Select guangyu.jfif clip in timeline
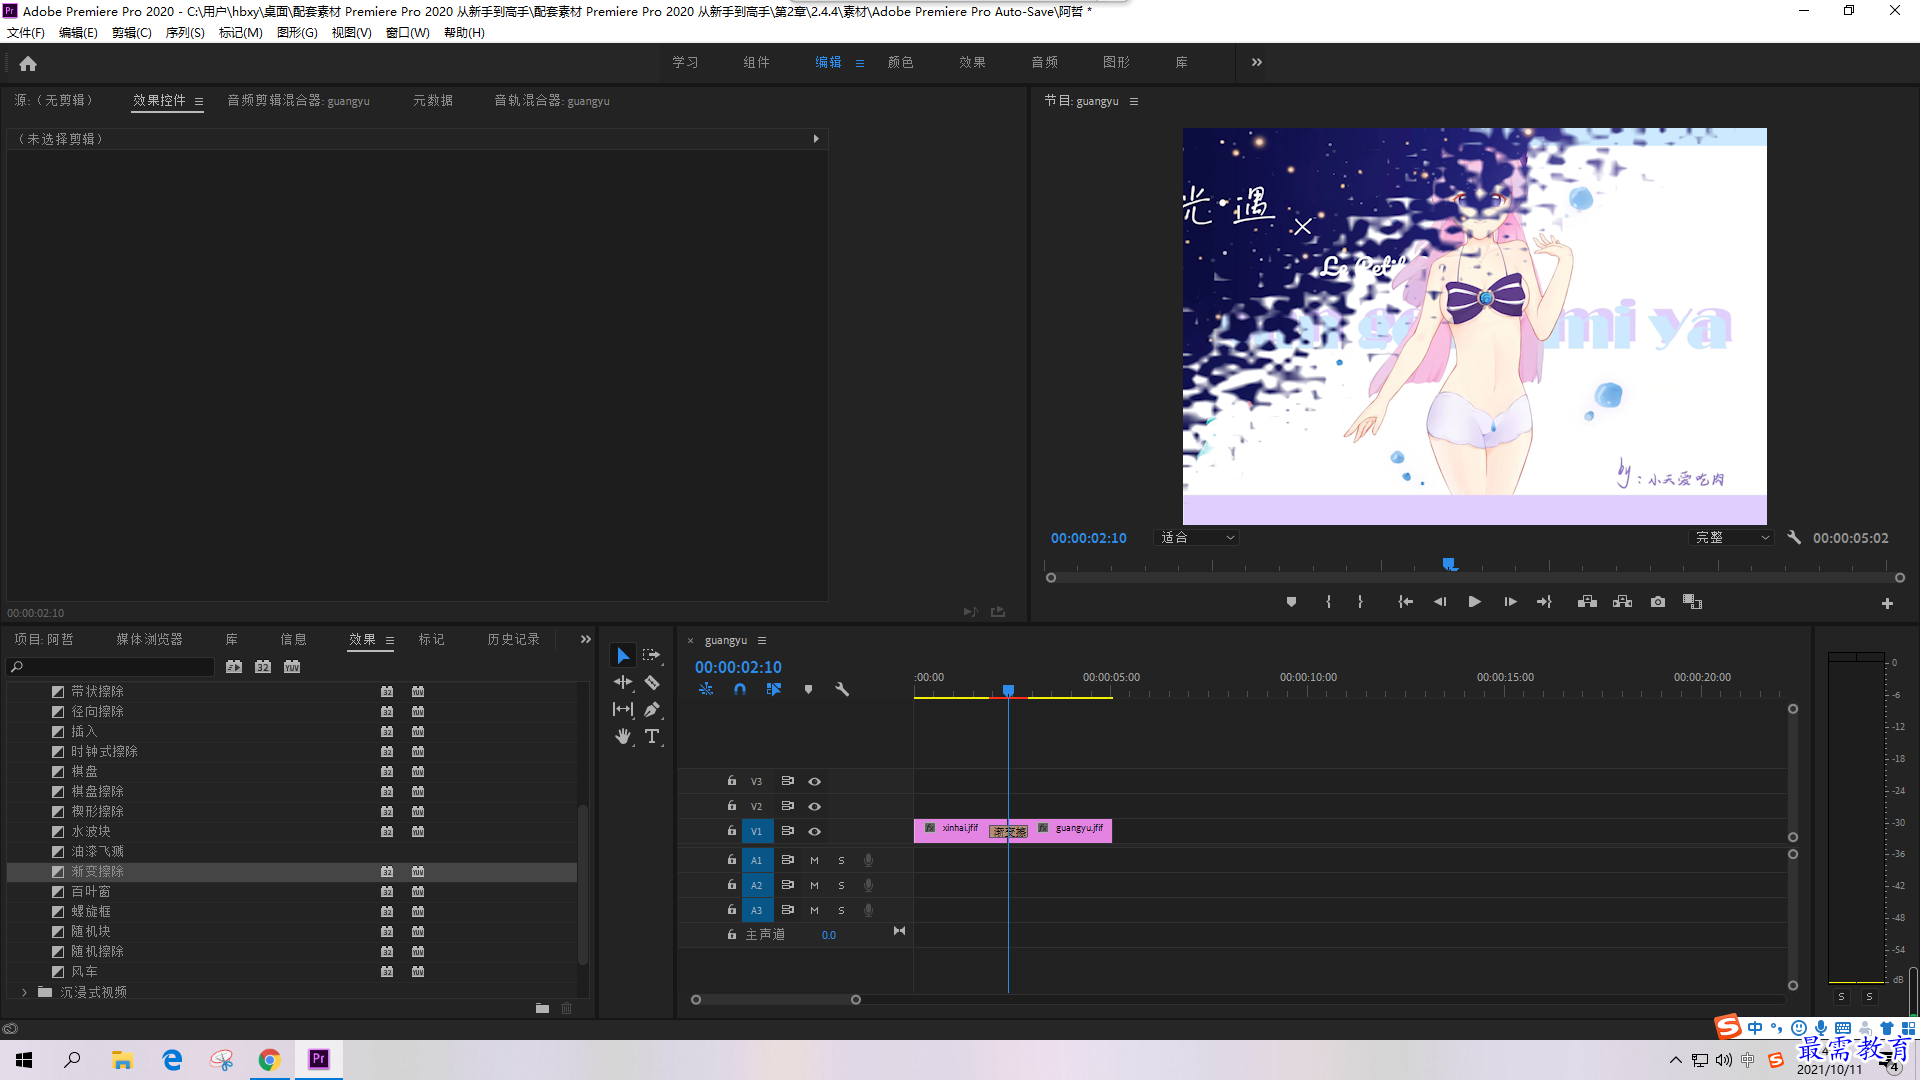The height and width of the screenshot is (1080, 1920). [1070, 830]
